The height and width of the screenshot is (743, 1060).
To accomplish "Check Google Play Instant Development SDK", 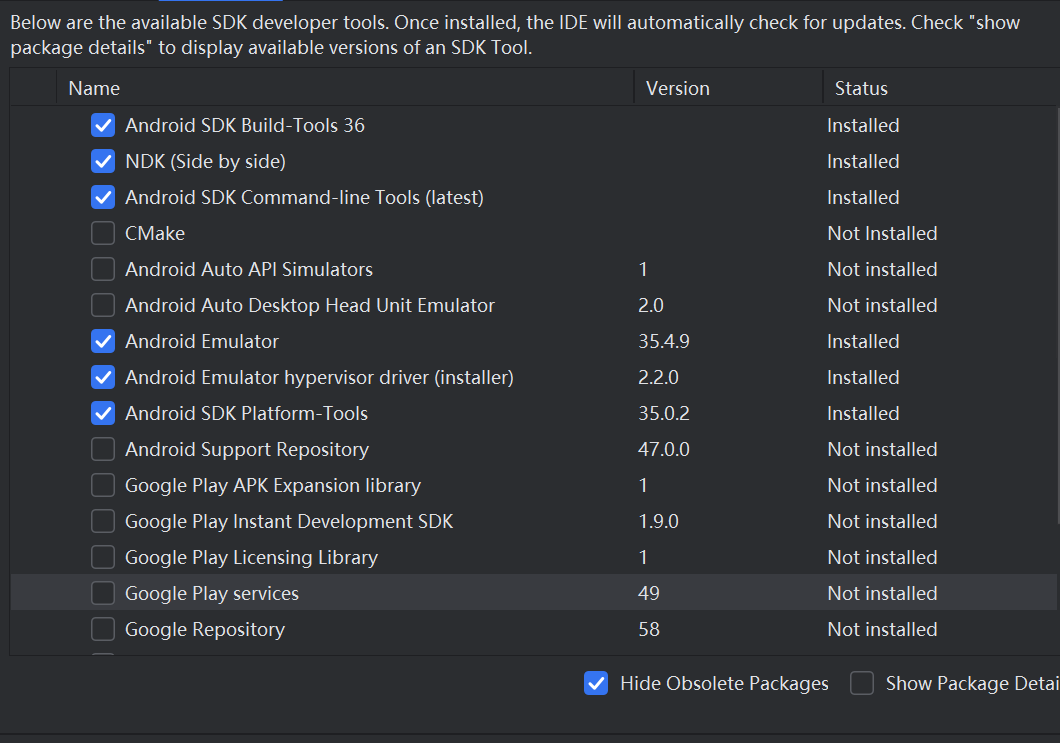I will tap(103, 521).
